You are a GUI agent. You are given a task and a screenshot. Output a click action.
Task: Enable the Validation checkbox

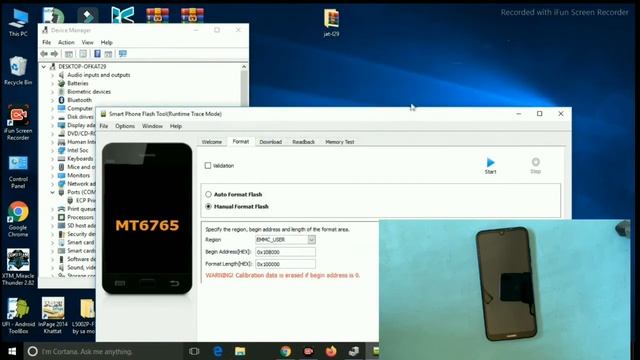(x=208, y=166)
